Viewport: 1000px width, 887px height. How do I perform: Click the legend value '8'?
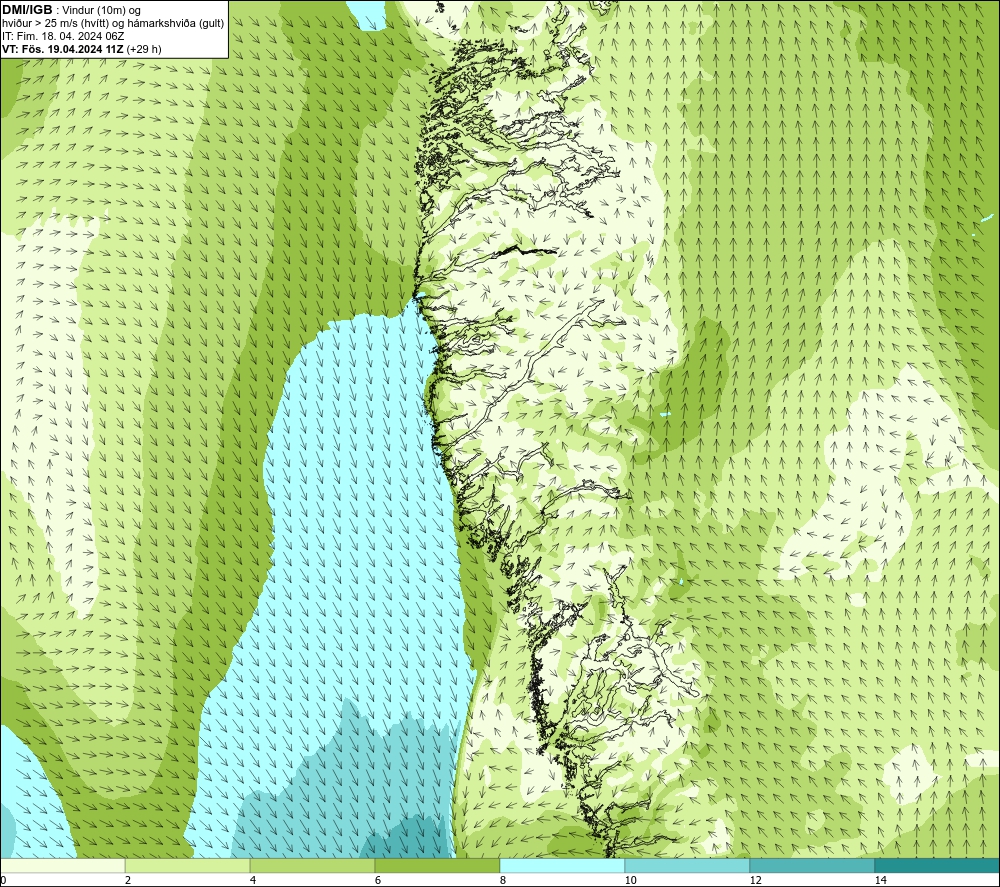pyautogui.click(x=503, y=881)
